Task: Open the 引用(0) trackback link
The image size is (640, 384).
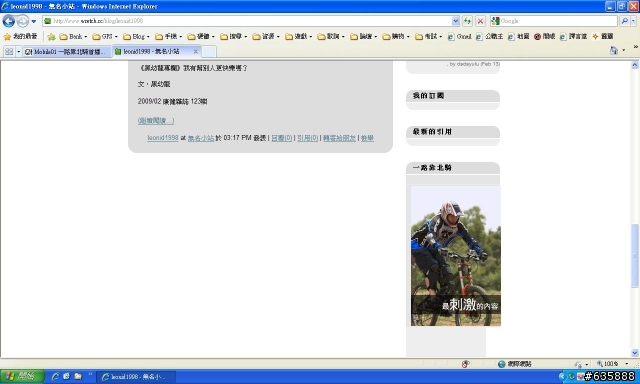Action: 307,138
